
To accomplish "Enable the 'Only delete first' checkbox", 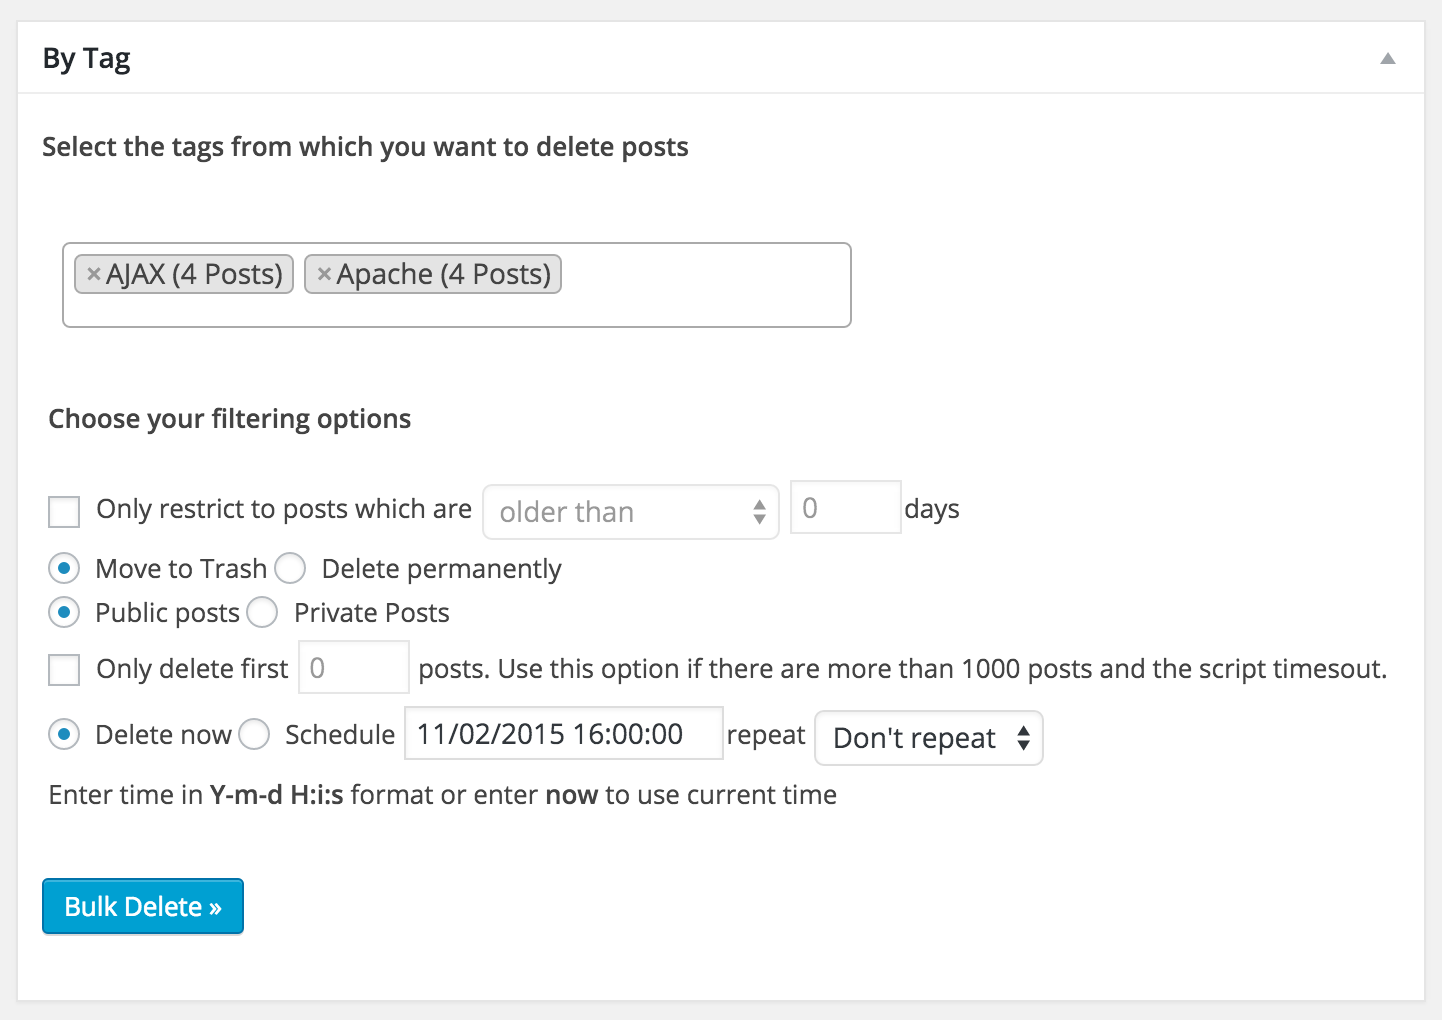I will click(64, 669).
